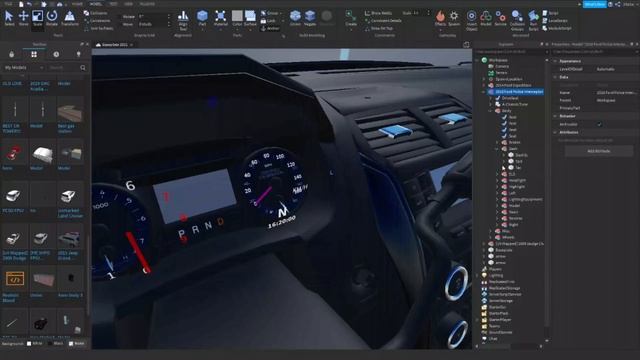640x360 pixels.
Task: Insert a ModuleScript from ribbon
Action: pos(557,28)
